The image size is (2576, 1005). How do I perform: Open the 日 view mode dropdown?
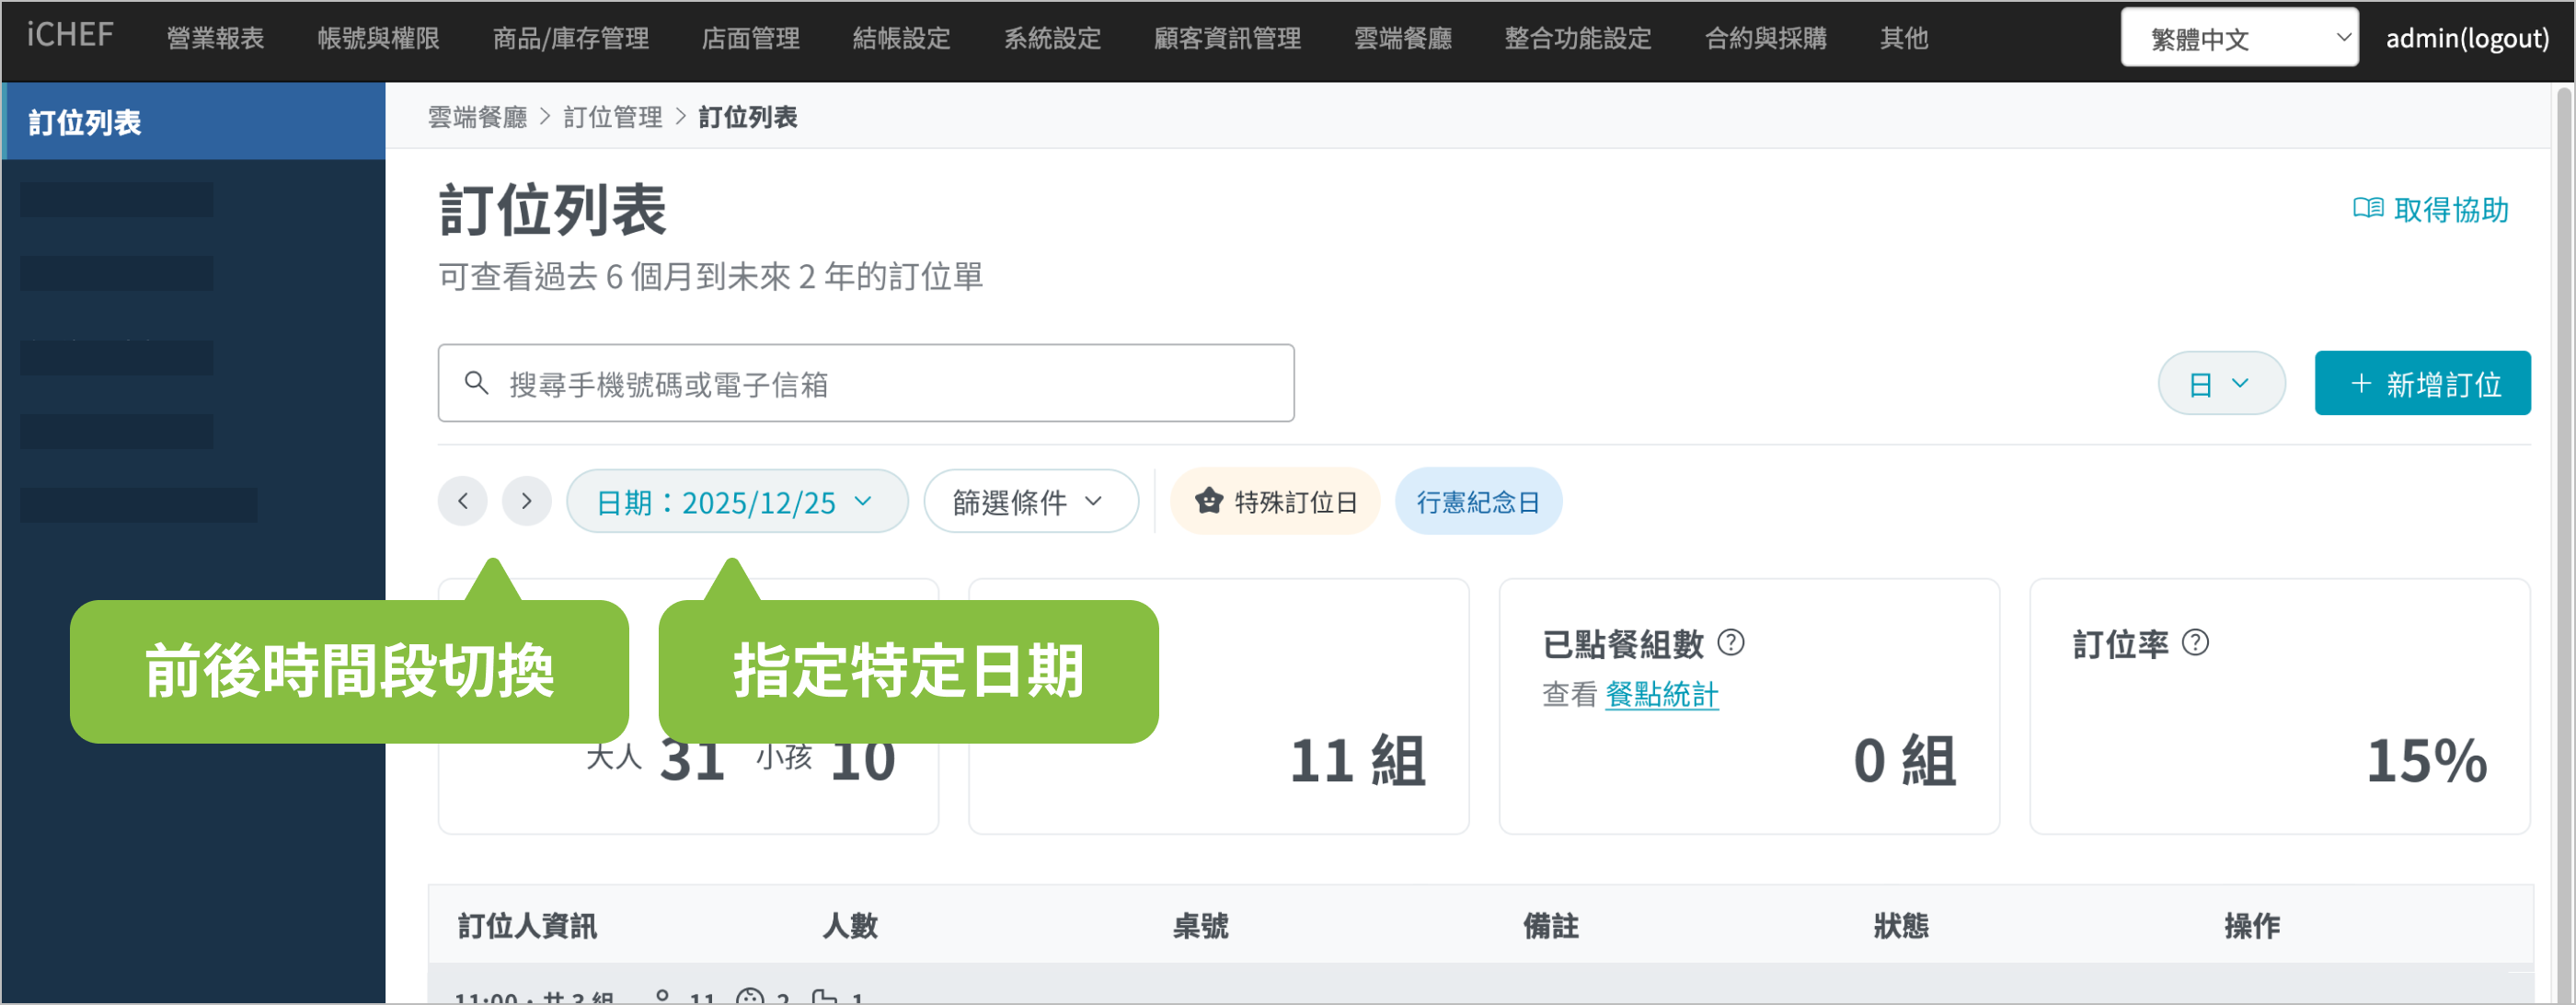pyautogui.click(x=2220, y=384)
